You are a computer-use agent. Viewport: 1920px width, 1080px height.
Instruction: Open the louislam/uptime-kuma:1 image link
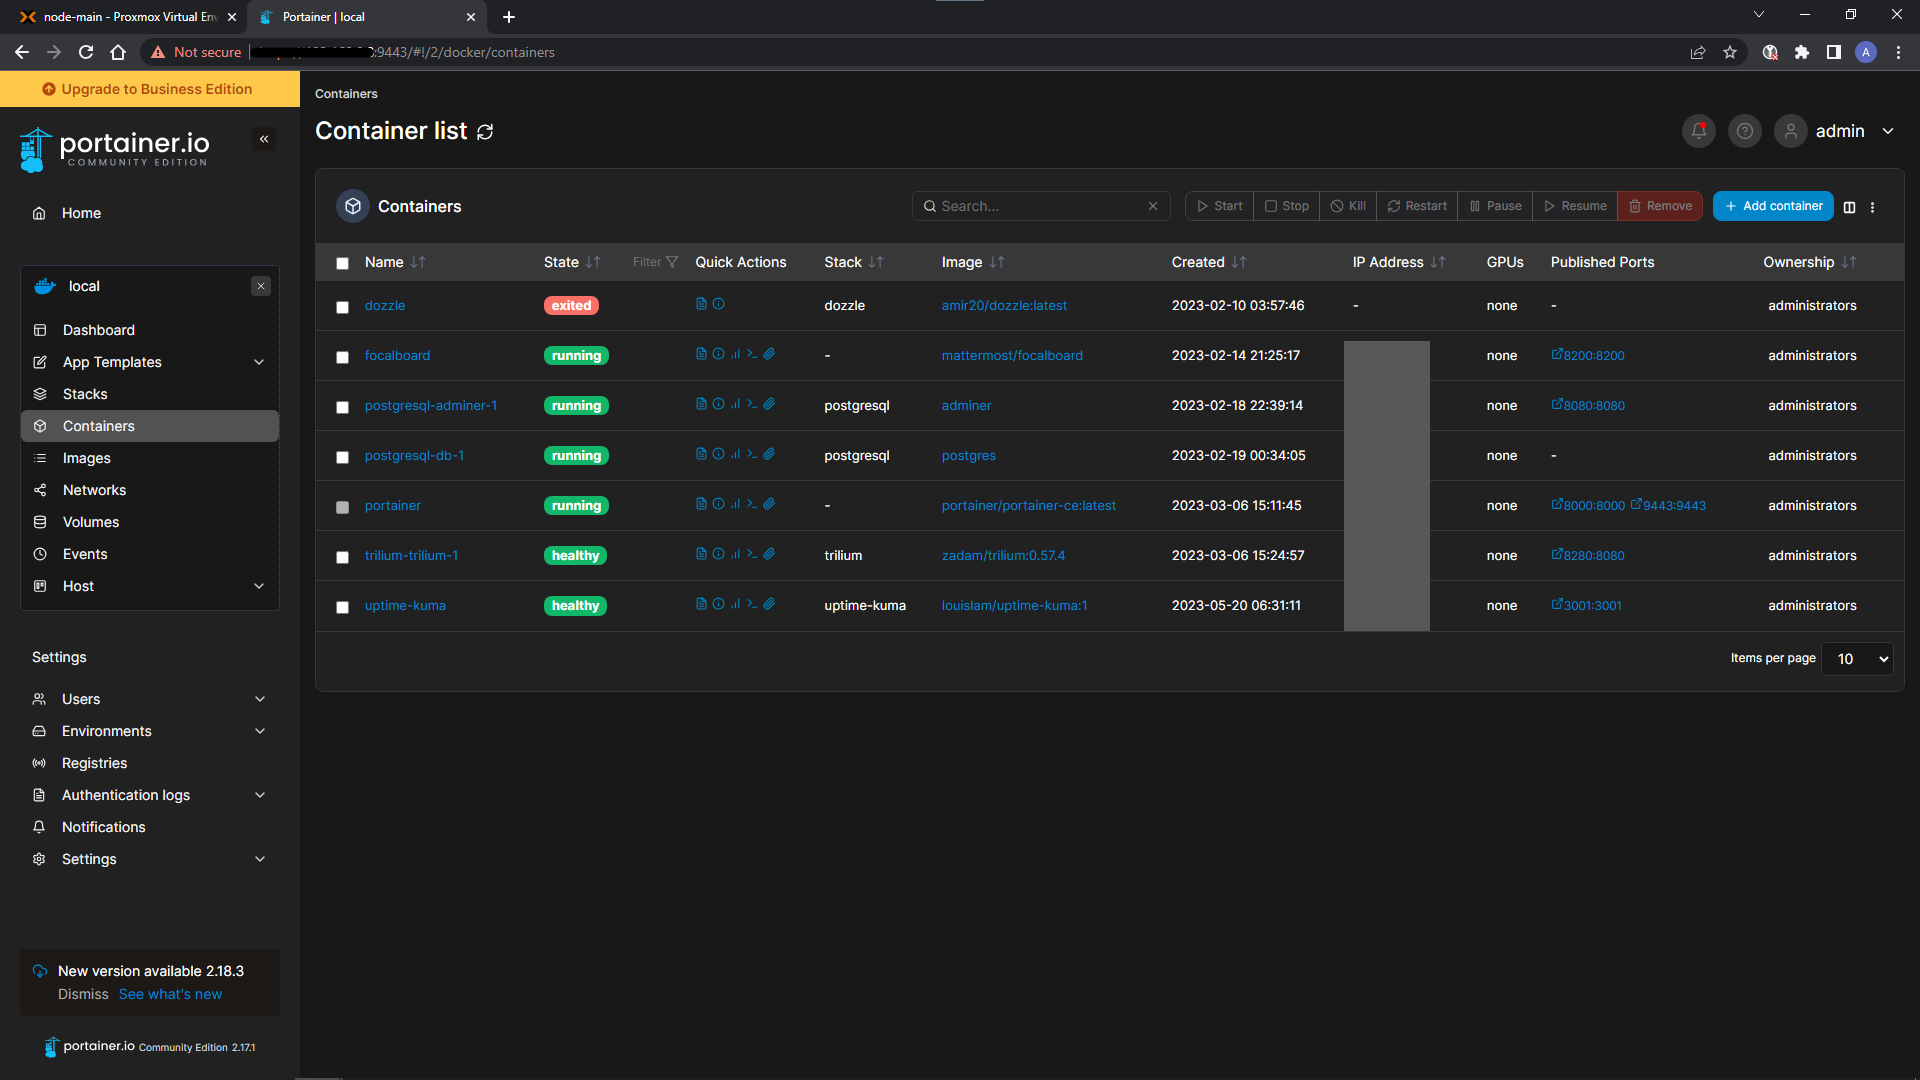[x=1014, y=605]
